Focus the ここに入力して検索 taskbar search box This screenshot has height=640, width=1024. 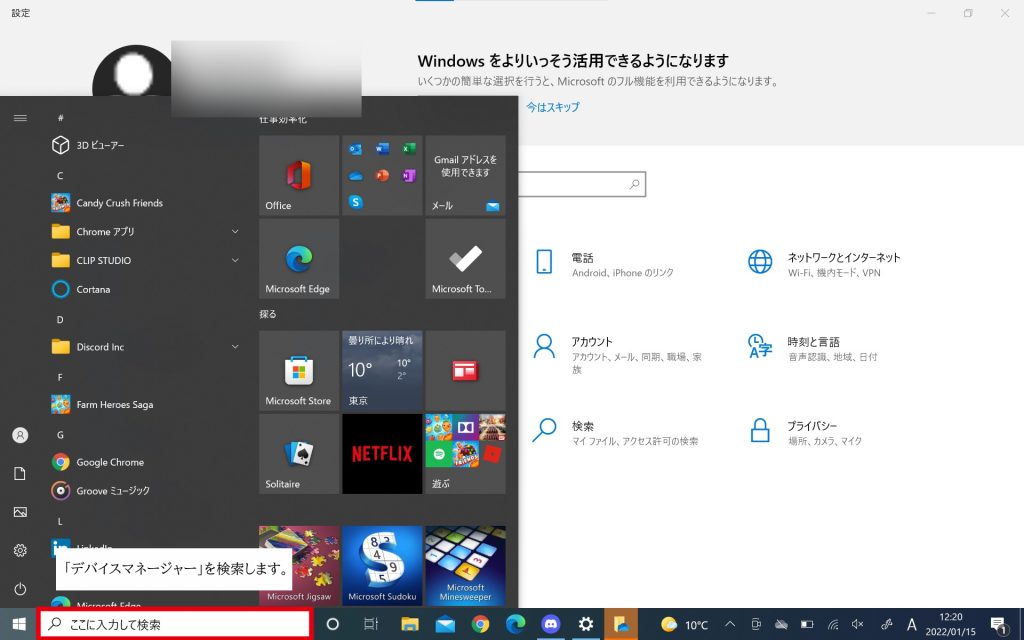176,624
